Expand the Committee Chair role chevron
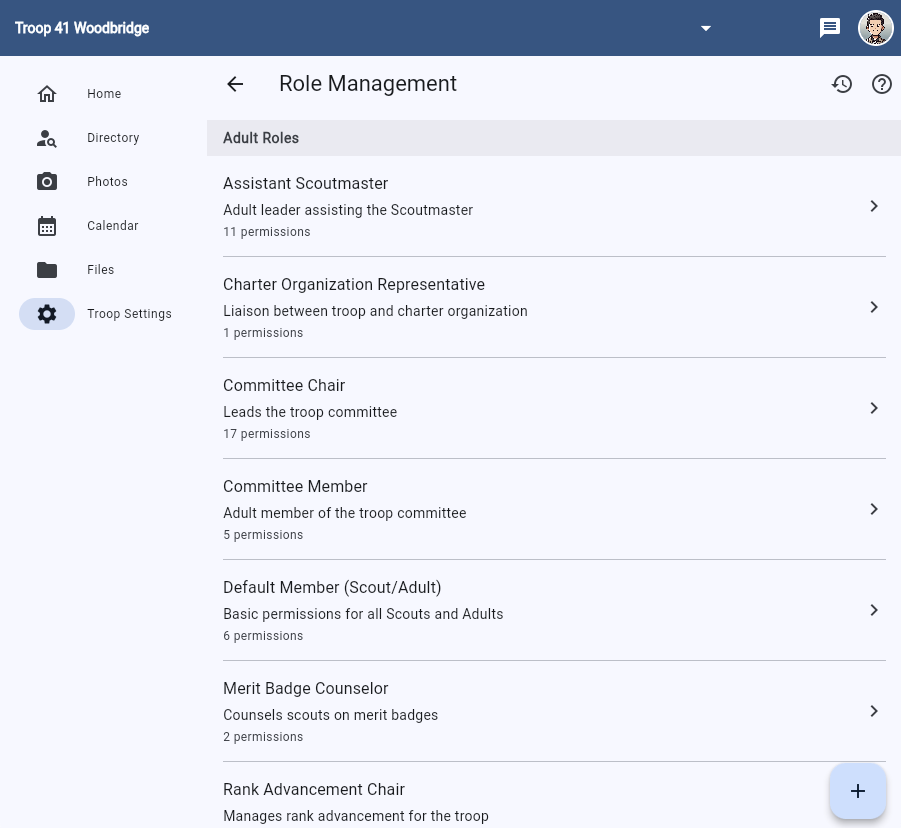Screen dimensions: 901x828 coord(874,408)
